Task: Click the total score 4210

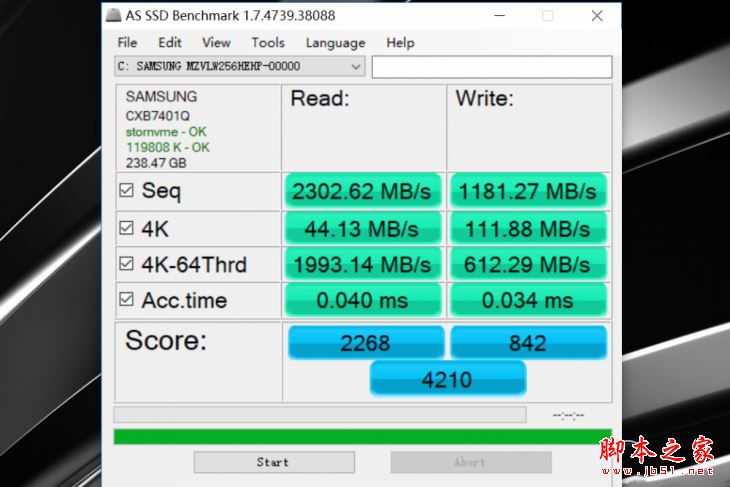Action: click(x=448, y=379)
